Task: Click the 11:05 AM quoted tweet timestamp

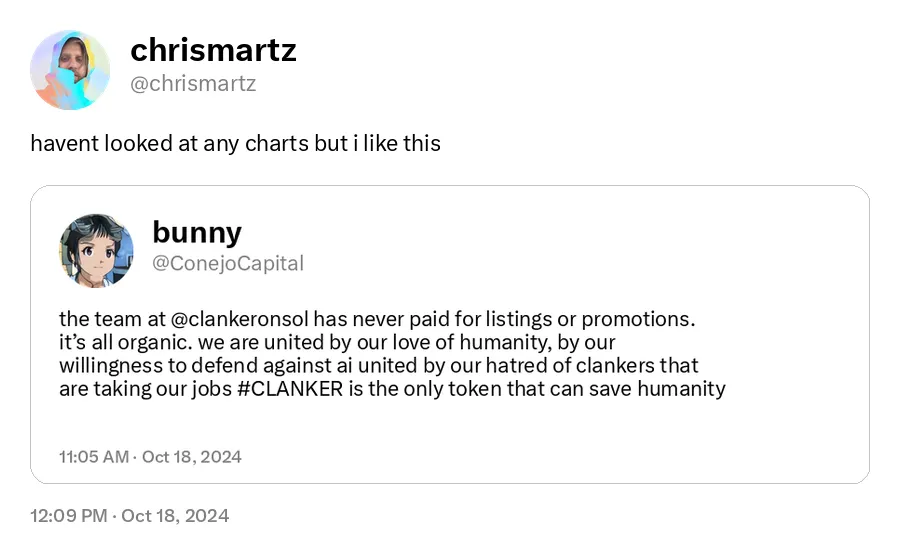Action: click(94, 457)
